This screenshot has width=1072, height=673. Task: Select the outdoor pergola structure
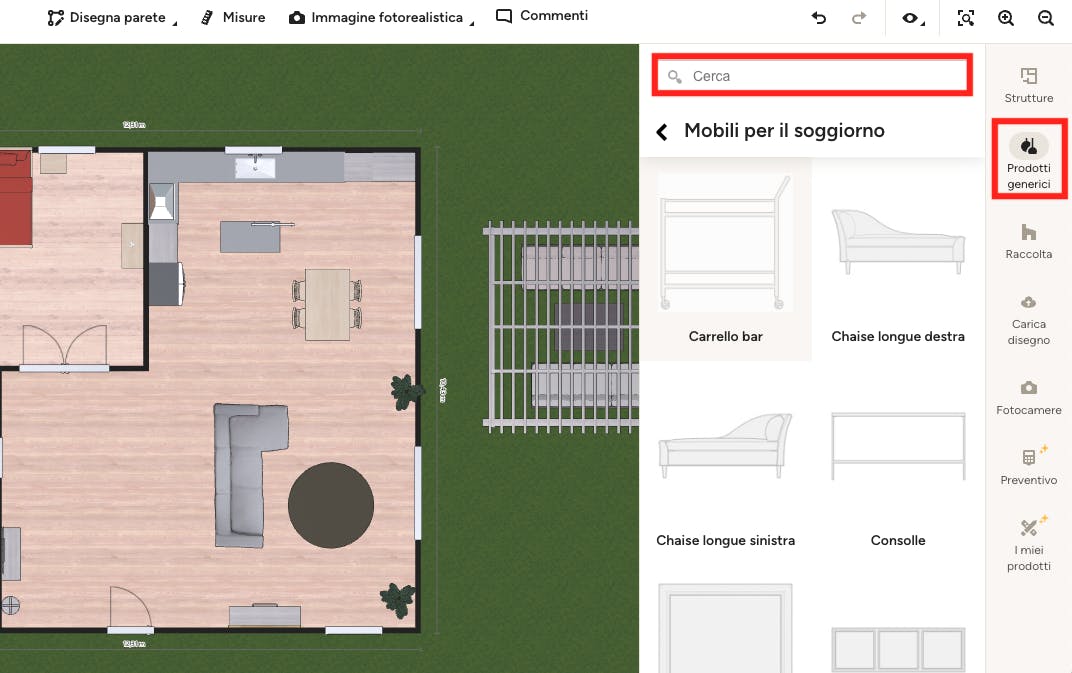point(561,327)
